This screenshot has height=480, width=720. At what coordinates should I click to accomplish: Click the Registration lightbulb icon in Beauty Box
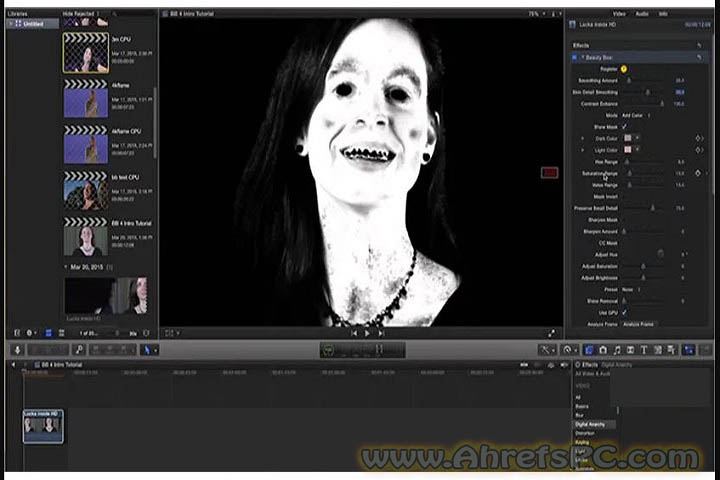624,69
